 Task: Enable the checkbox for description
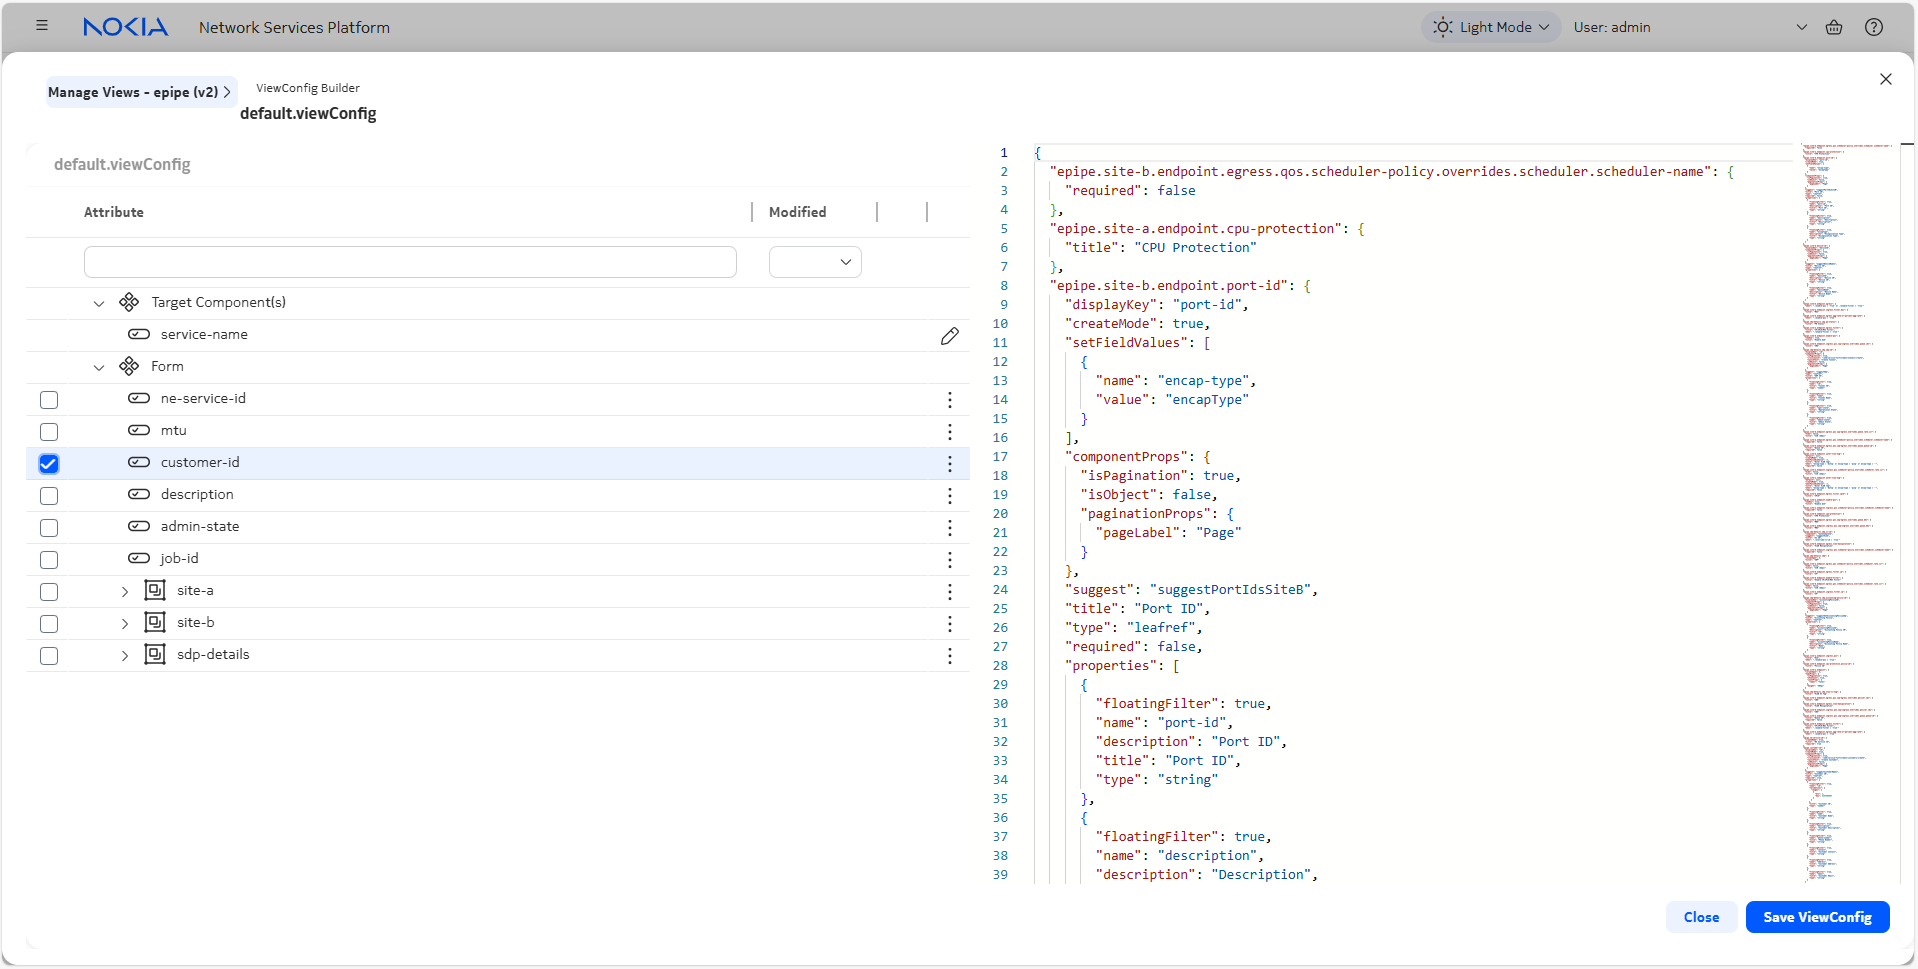[x=48, y=495]
